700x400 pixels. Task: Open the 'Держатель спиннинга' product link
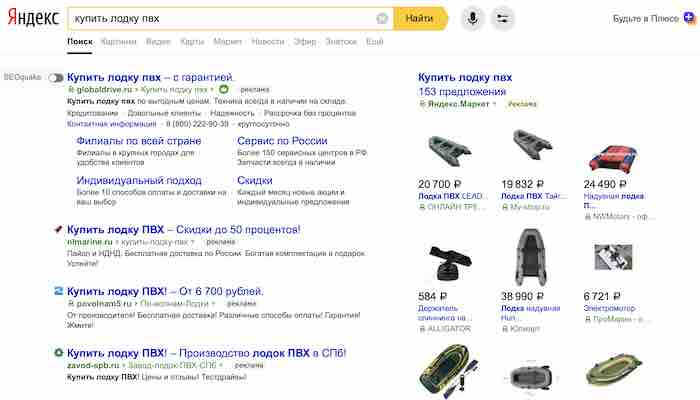point(443,313)
